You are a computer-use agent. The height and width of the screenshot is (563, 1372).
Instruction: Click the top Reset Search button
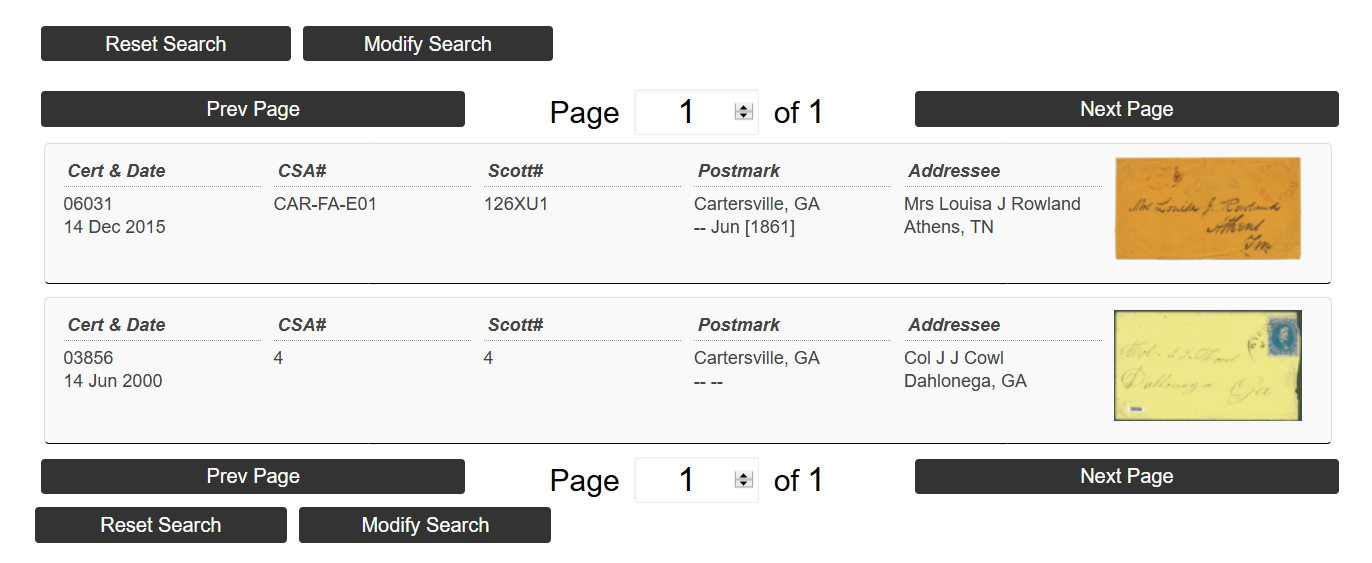pos(166,44)
